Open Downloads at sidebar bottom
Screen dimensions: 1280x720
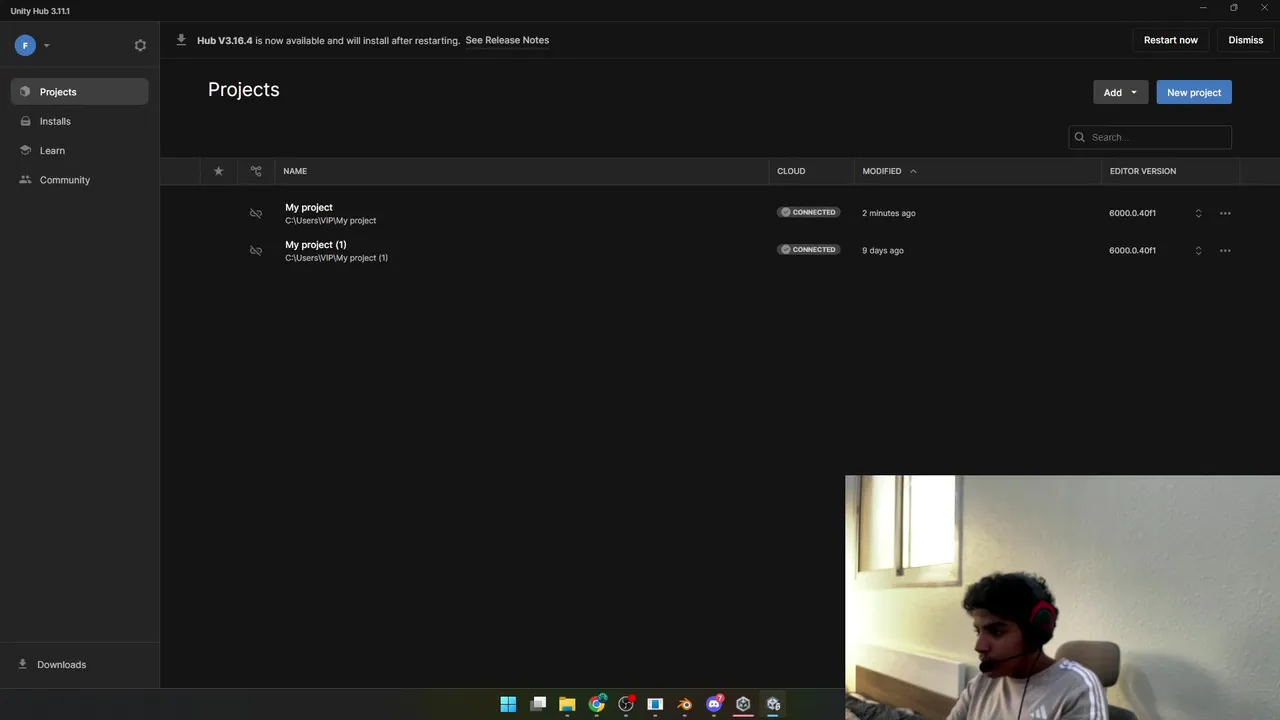point(80,664)
